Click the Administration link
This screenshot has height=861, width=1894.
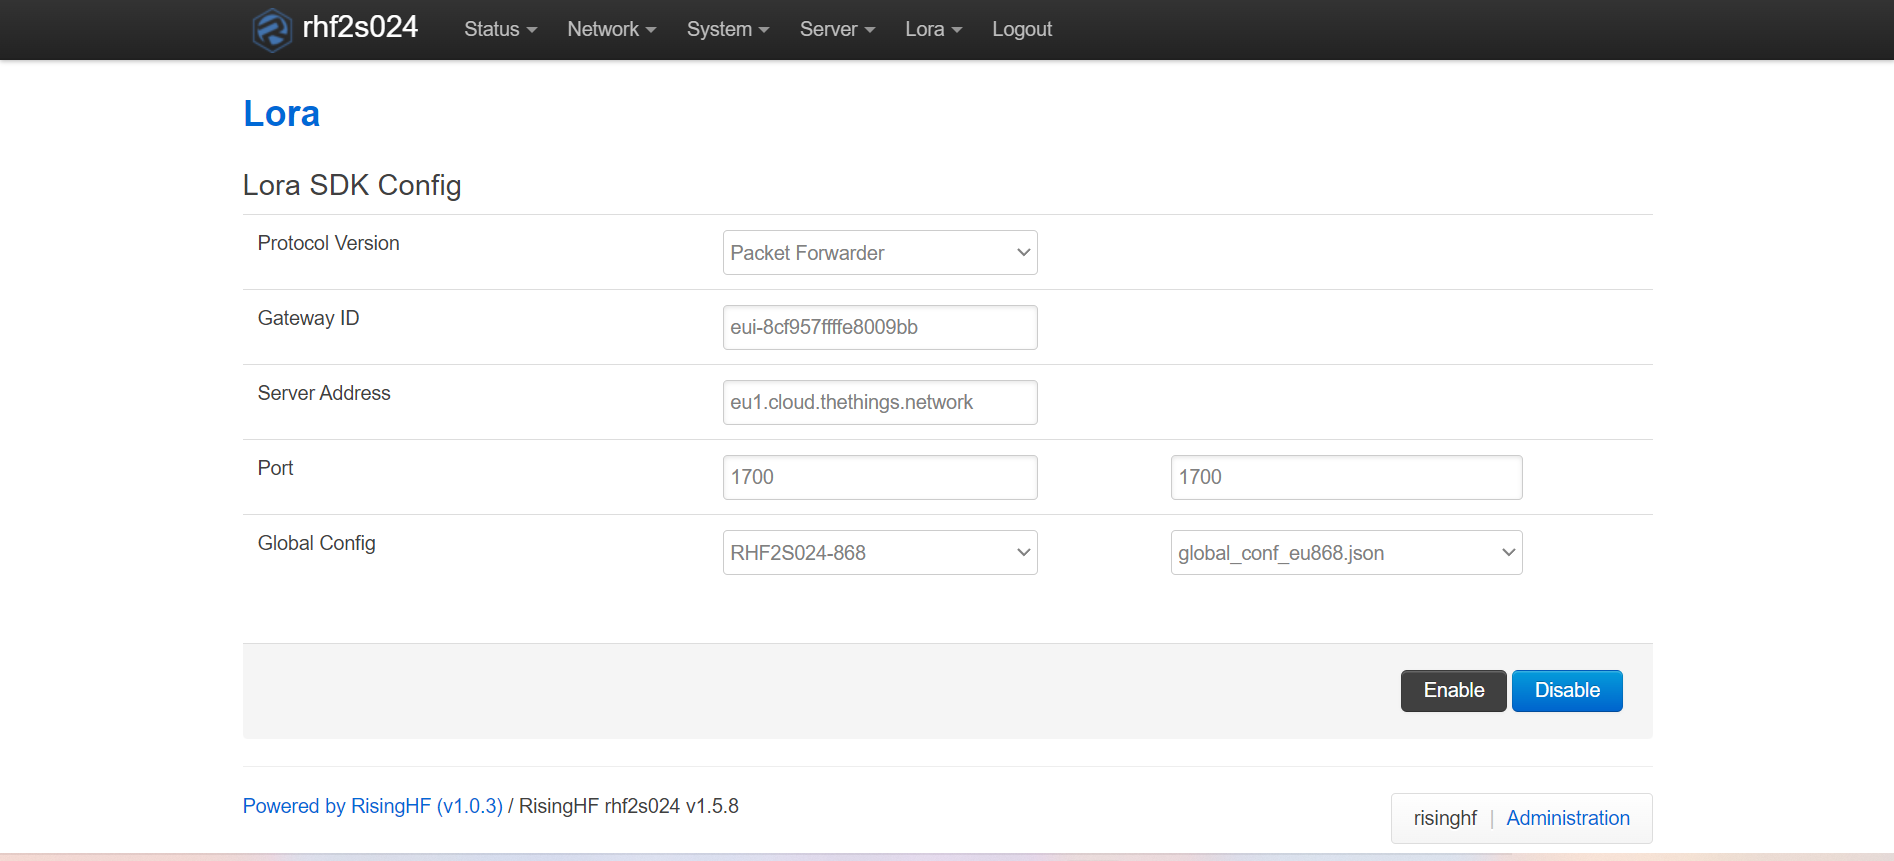pos(1567,818)
